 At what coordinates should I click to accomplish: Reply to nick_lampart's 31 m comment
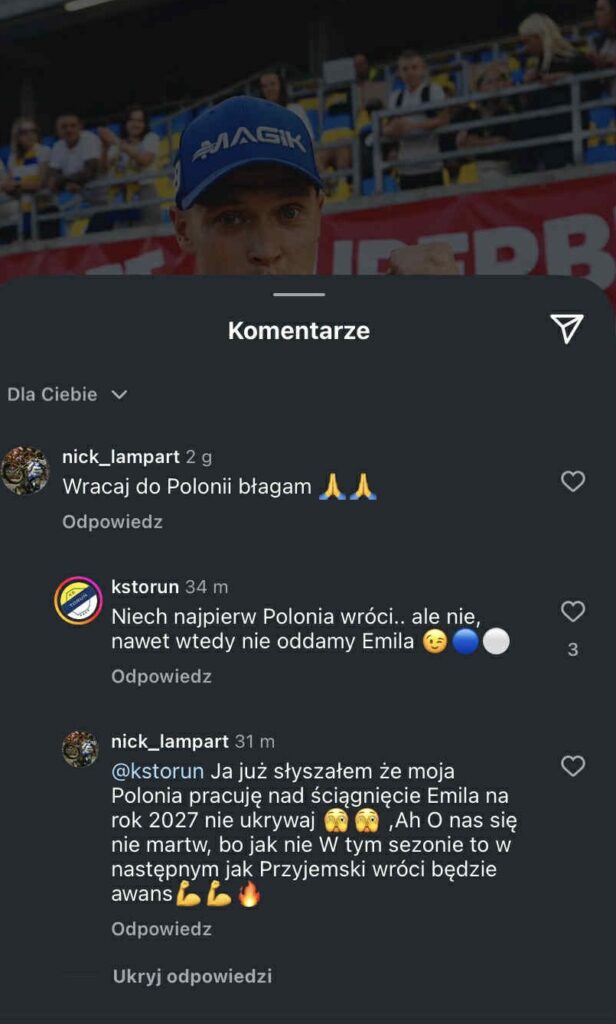tap(161, 929)
